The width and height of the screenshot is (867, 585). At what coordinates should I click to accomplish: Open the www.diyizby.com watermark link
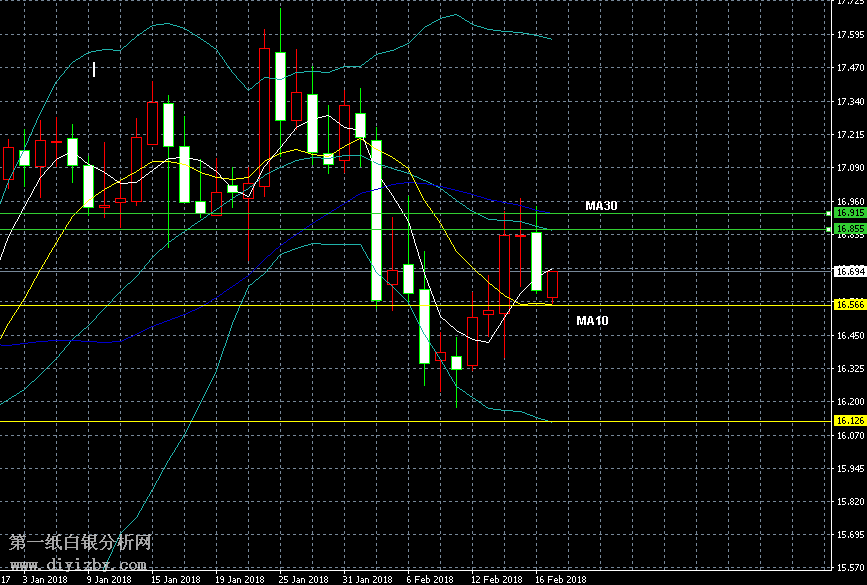(80, 565)
